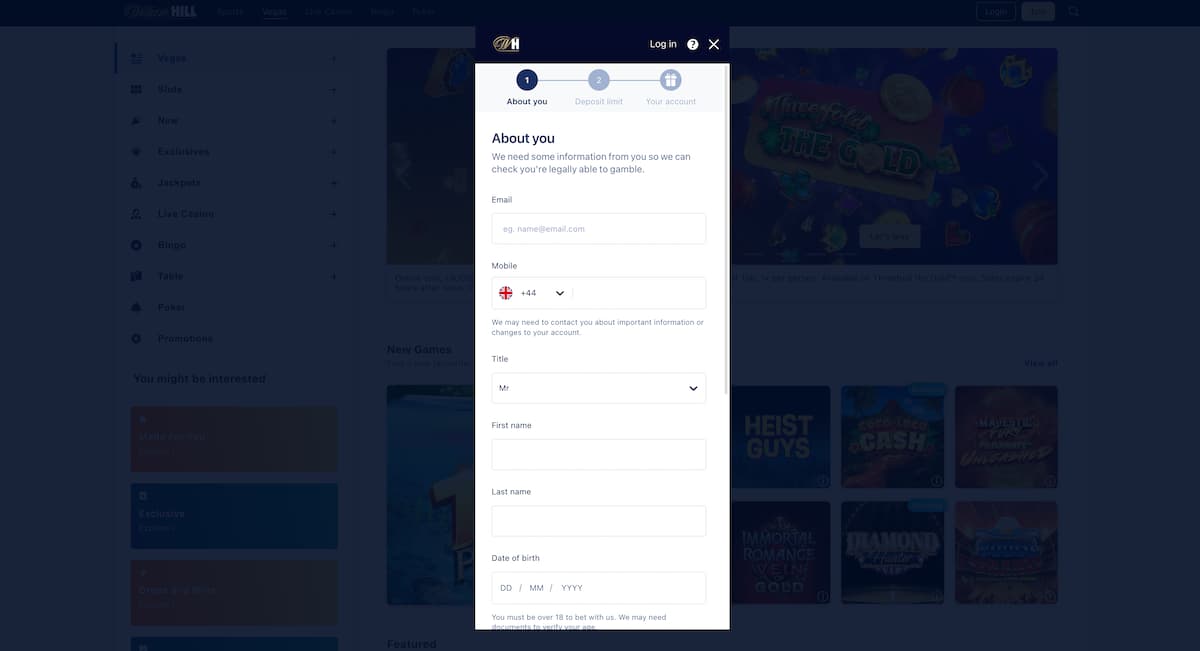Click the DD day field in Date of birth
The width and height of the screenshot is (1200, 651).
tap(506, 588)
